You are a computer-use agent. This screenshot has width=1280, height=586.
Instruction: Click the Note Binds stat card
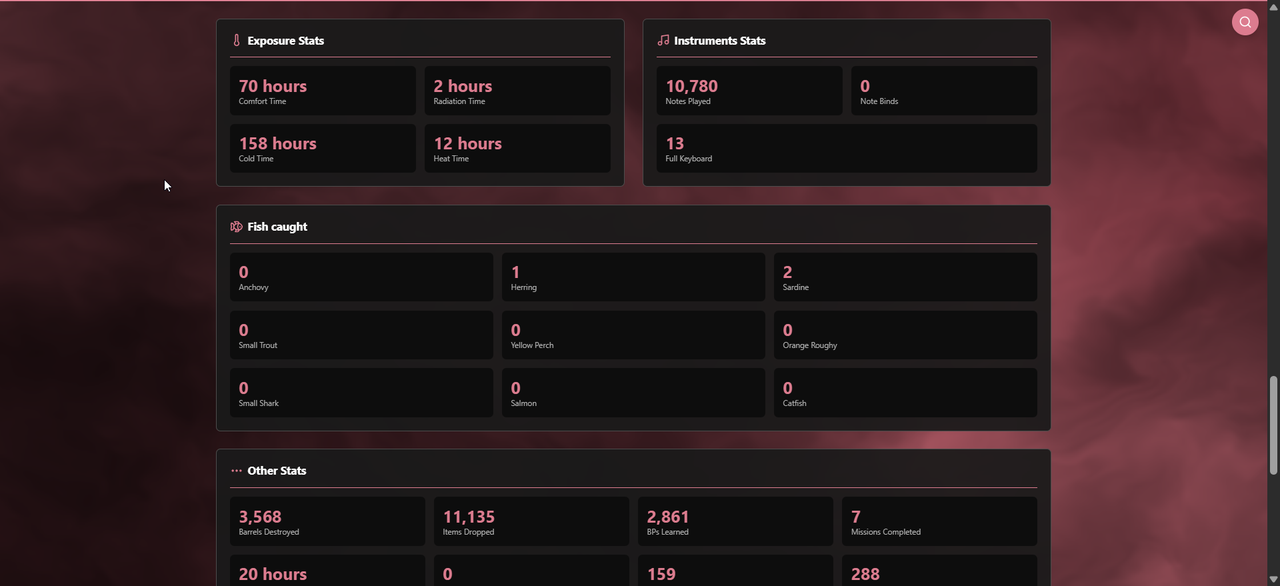944,91
